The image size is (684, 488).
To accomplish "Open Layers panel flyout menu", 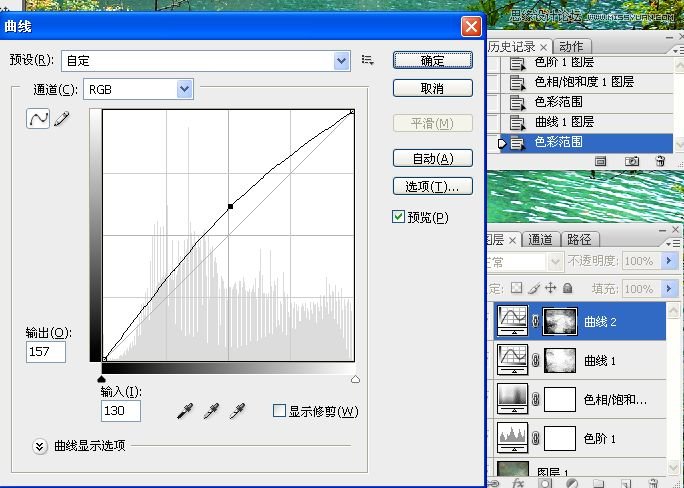I will coord(674,243).
